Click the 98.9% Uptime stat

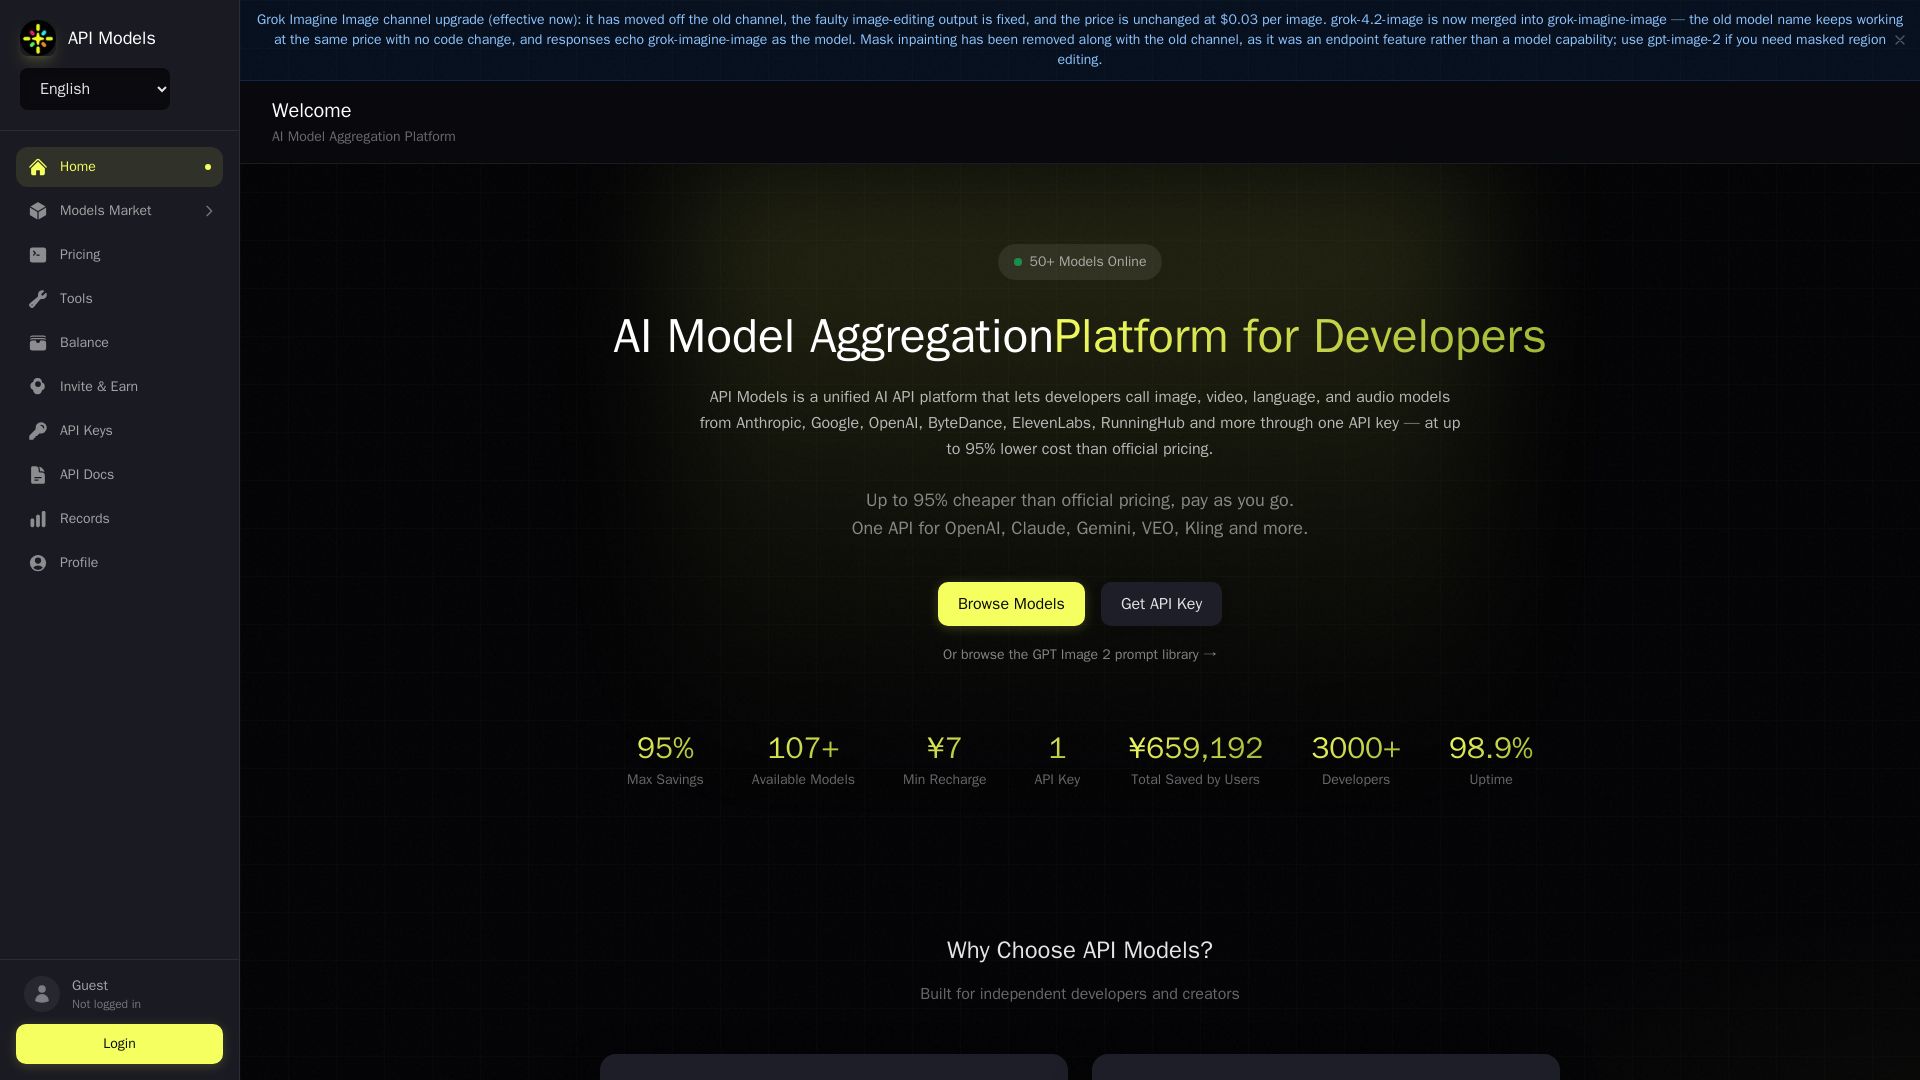click(x=1490, y=760)
